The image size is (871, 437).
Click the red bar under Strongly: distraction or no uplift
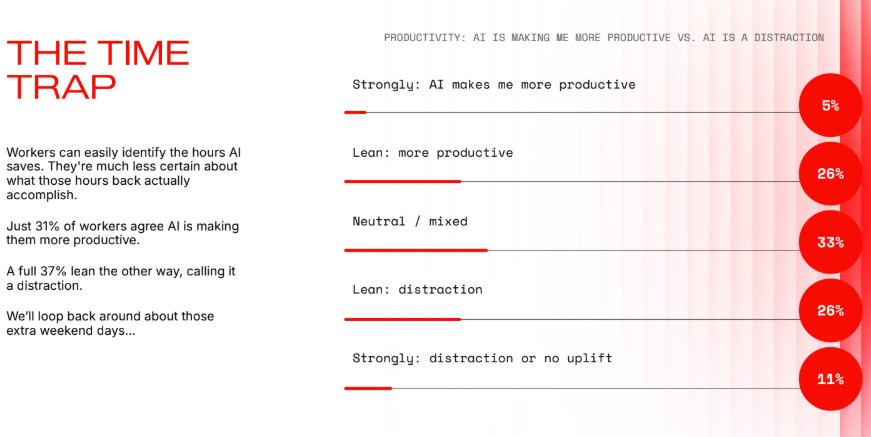(368, 388)
